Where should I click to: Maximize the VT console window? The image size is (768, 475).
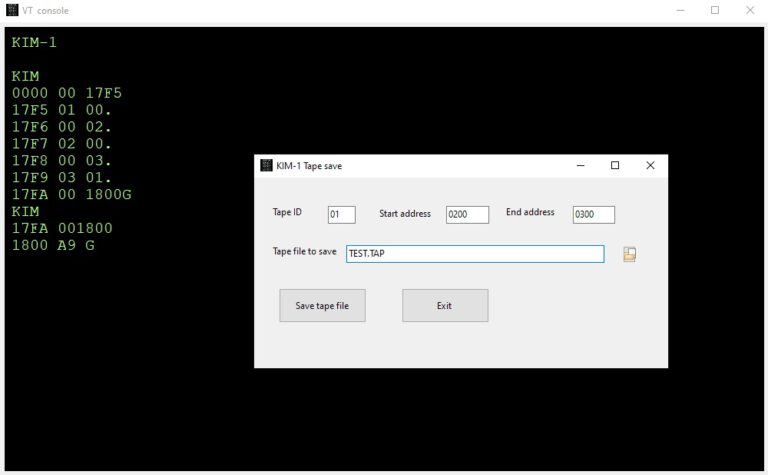point(715,10)
